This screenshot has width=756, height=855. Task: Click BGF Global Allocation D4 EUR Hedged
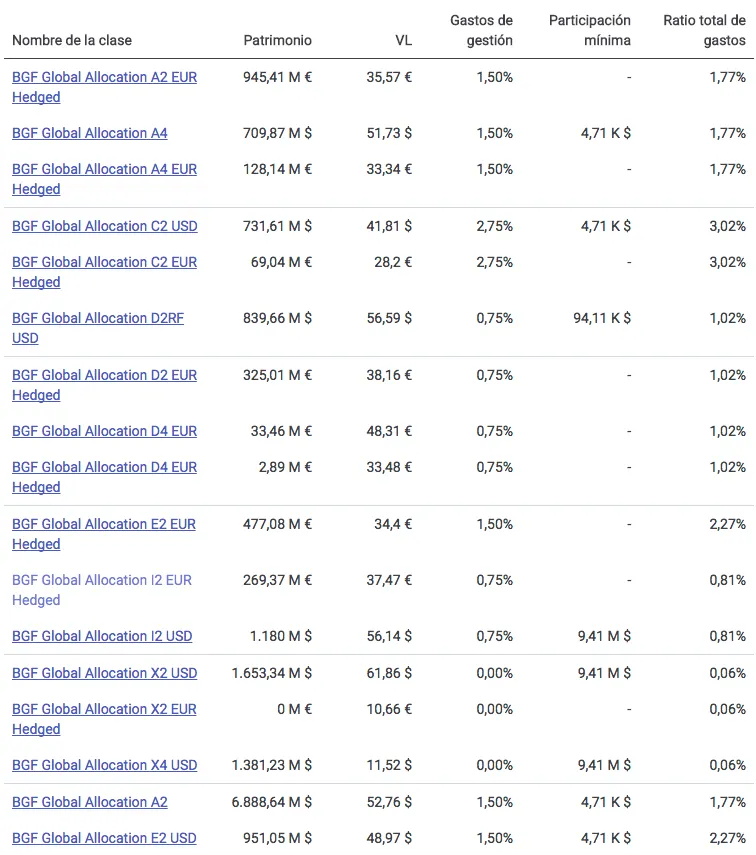coord(104,467)
